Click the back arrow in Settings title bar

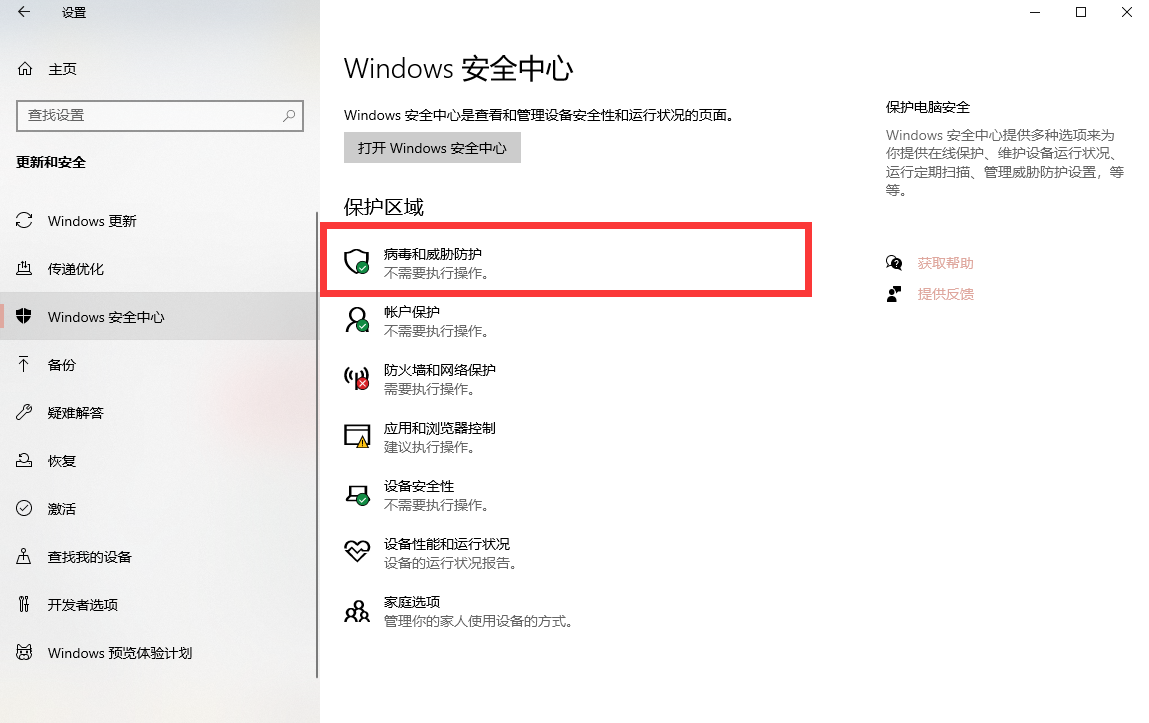pos(24,12)
